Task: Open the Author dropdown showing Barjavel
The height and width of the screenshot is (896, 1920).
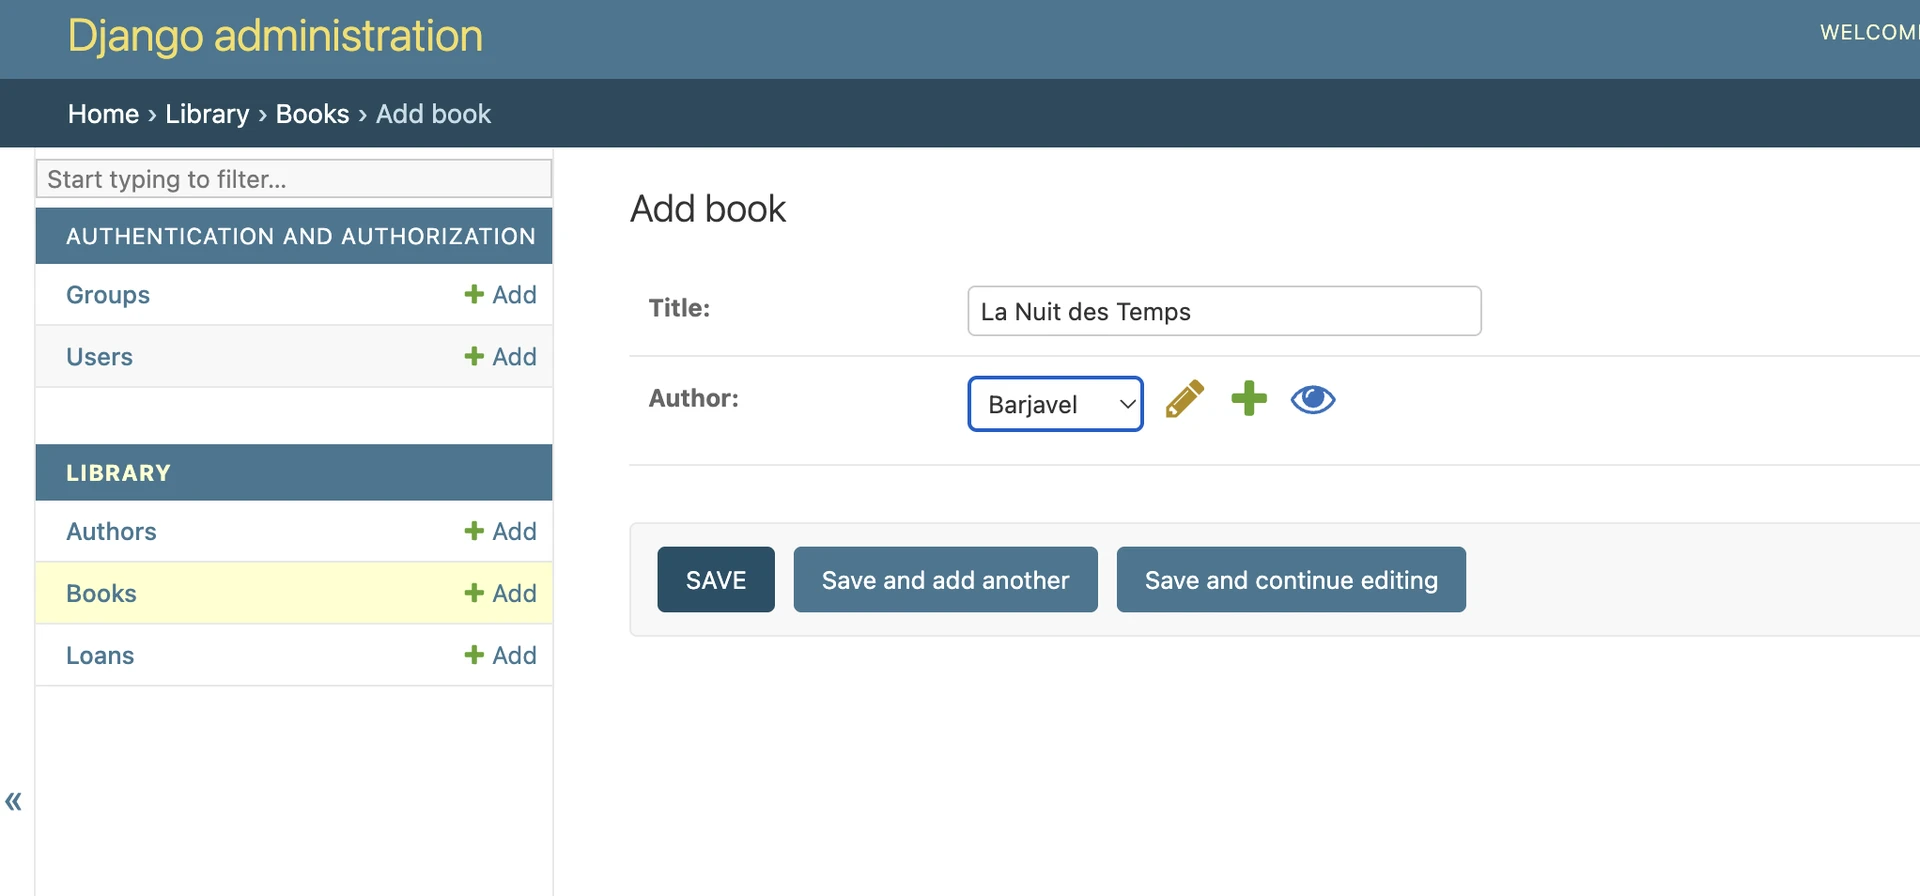Action: point(1055,404)
